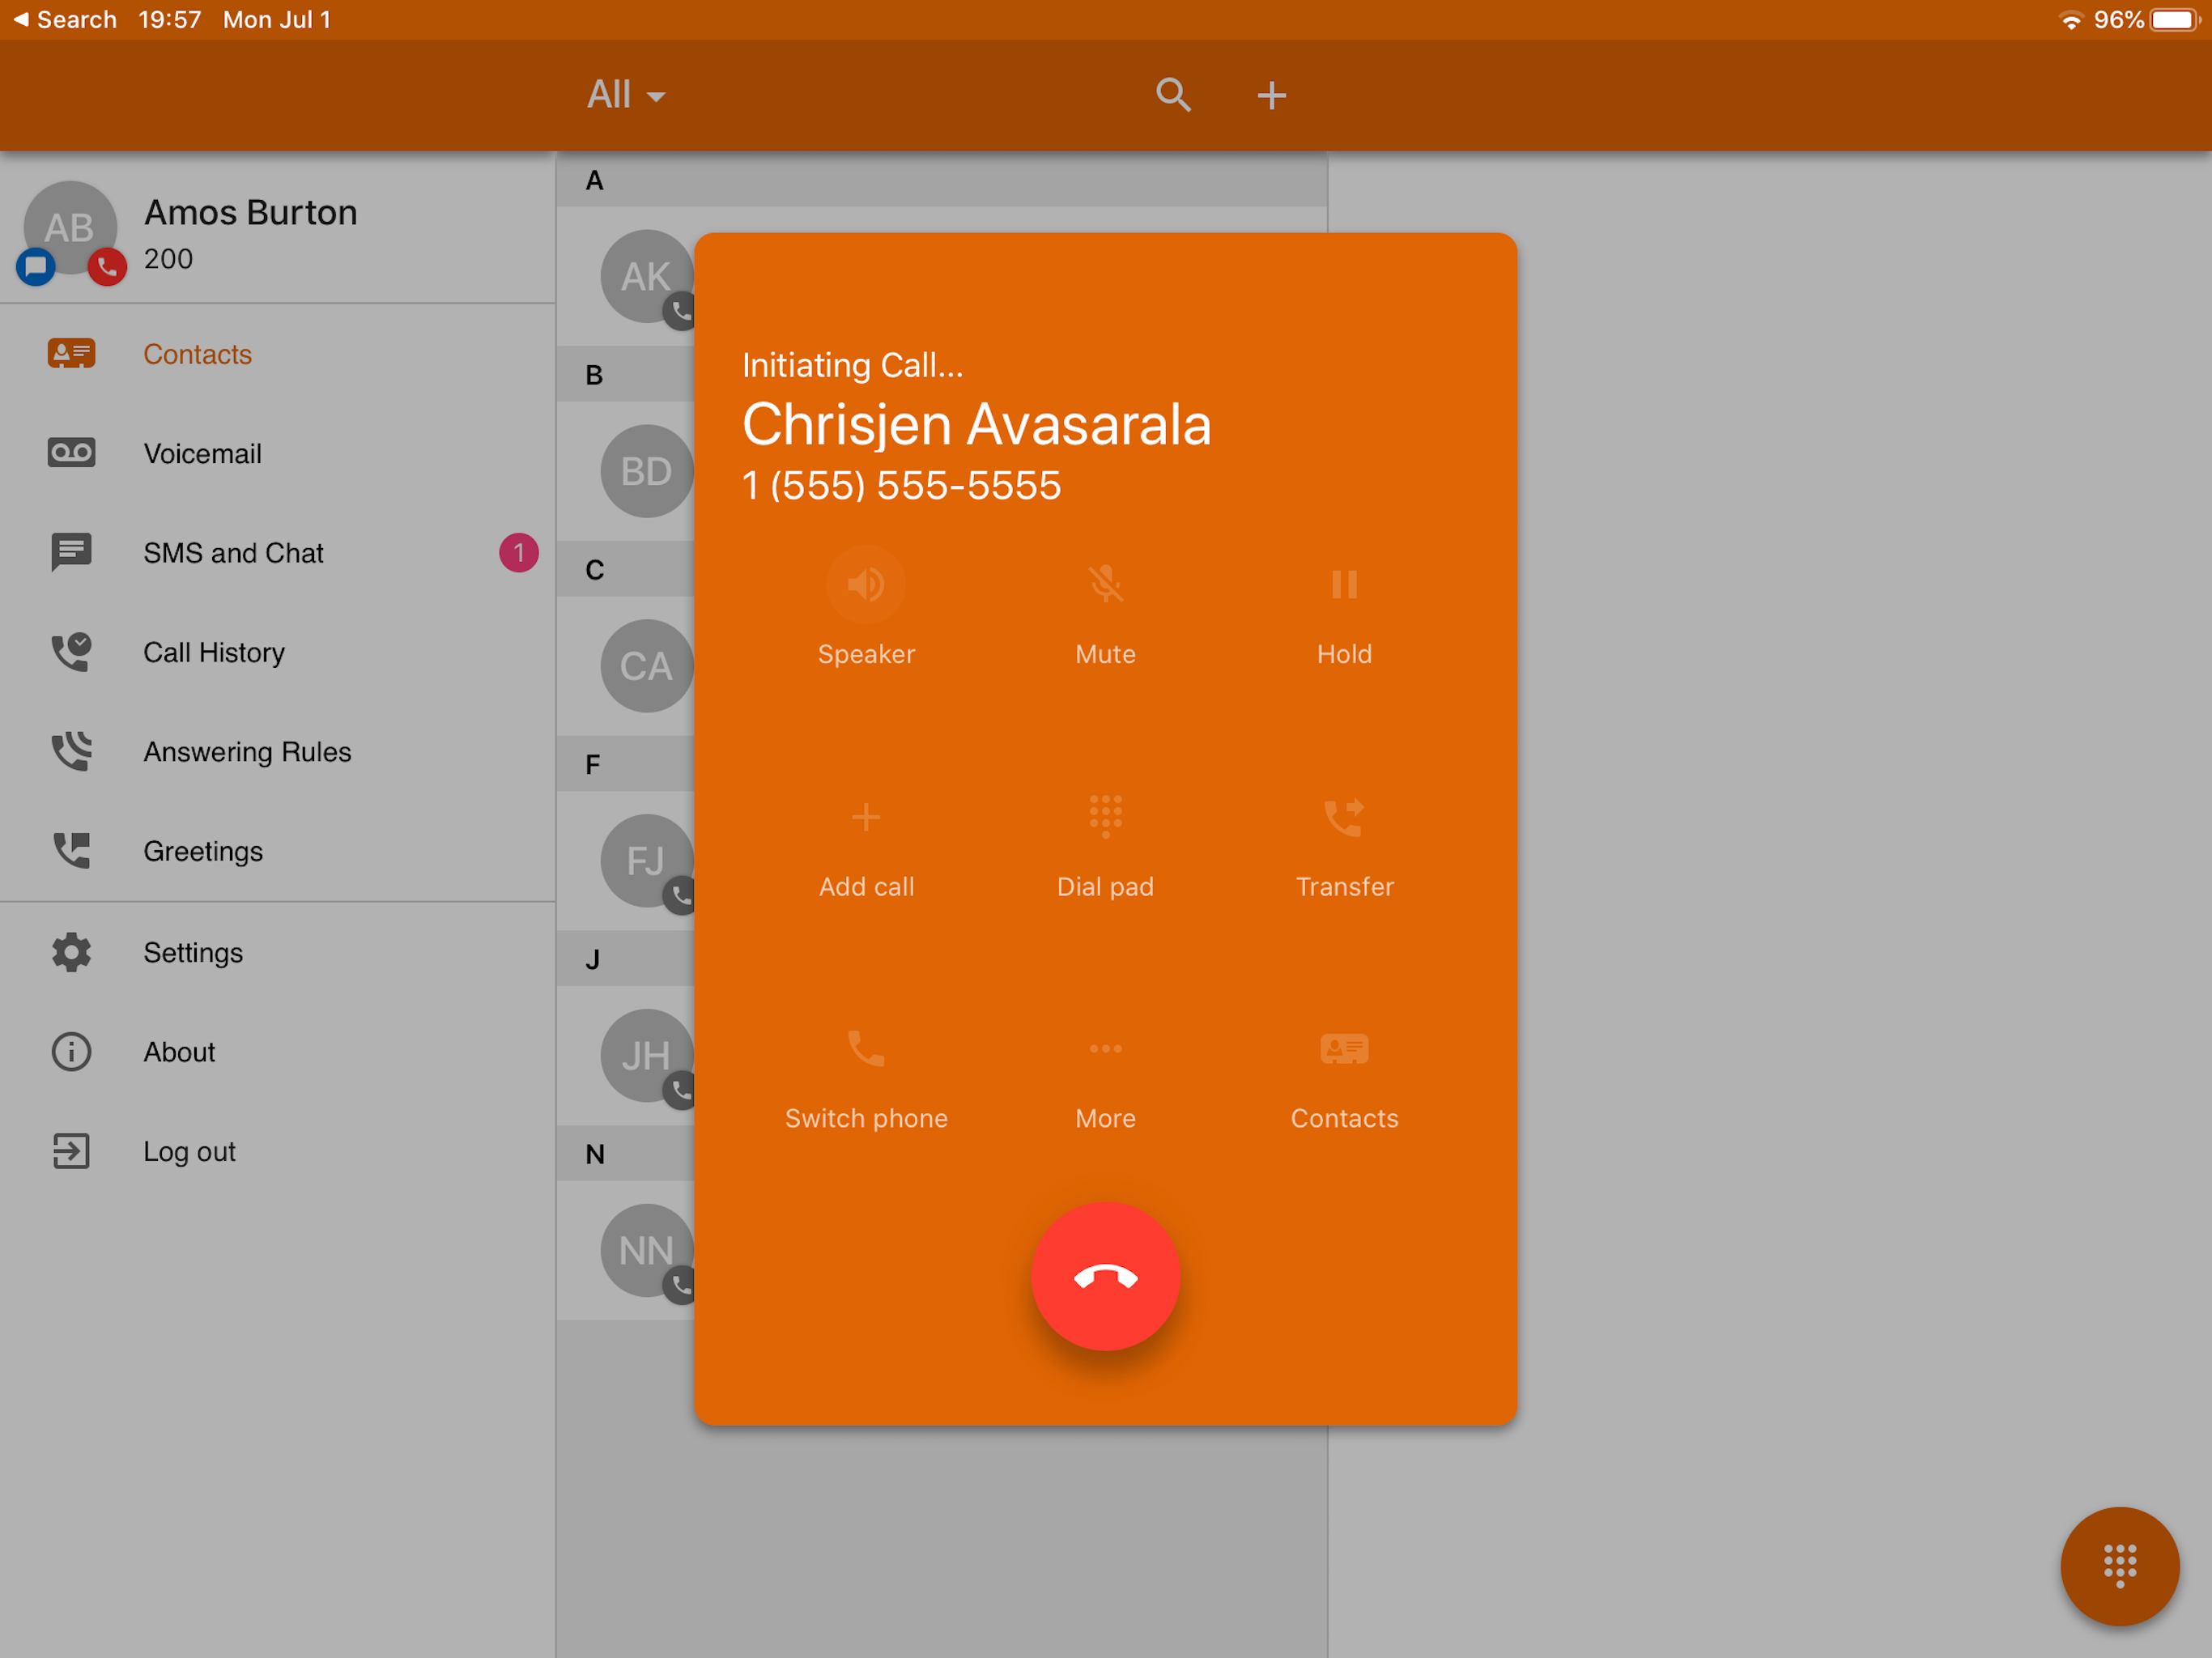Click the add contact plus icon
2212x1658 pixels.
[1271, 95]
